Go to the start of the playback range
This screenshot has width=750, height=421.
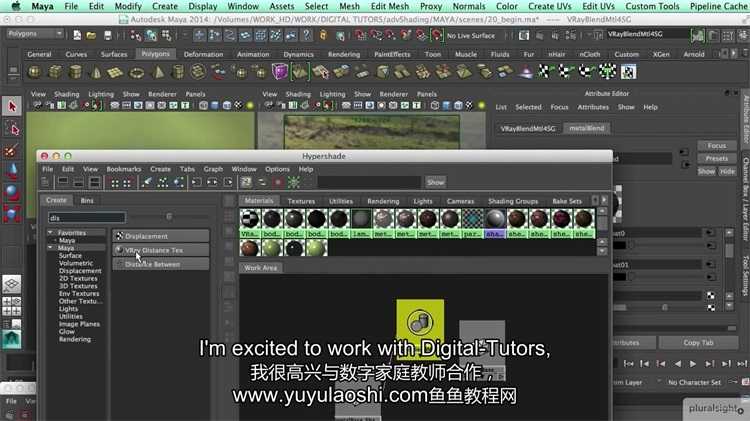pos(629,364)
